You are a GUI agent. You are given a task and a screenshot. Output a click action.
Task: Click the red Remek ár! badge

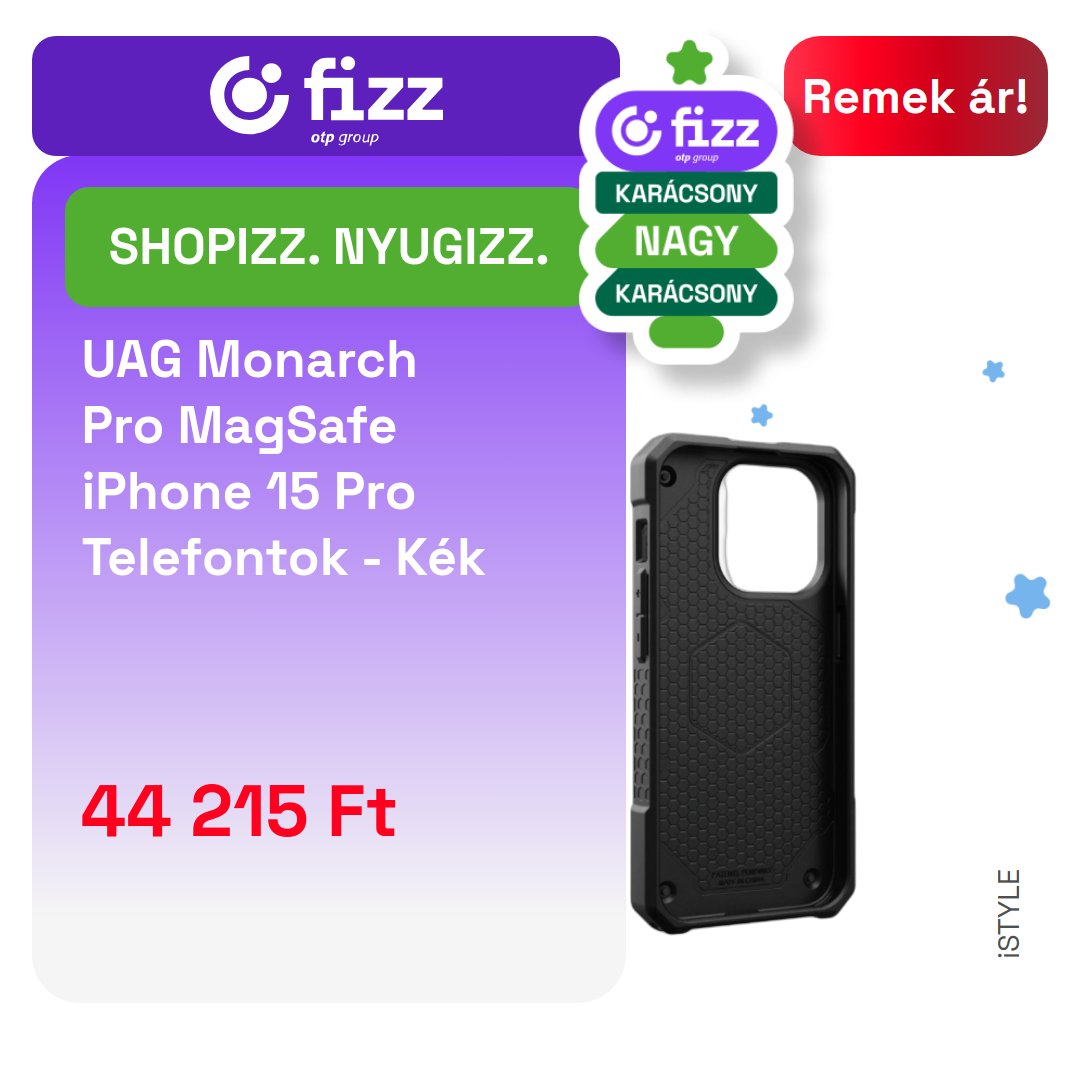coord(915,96)
